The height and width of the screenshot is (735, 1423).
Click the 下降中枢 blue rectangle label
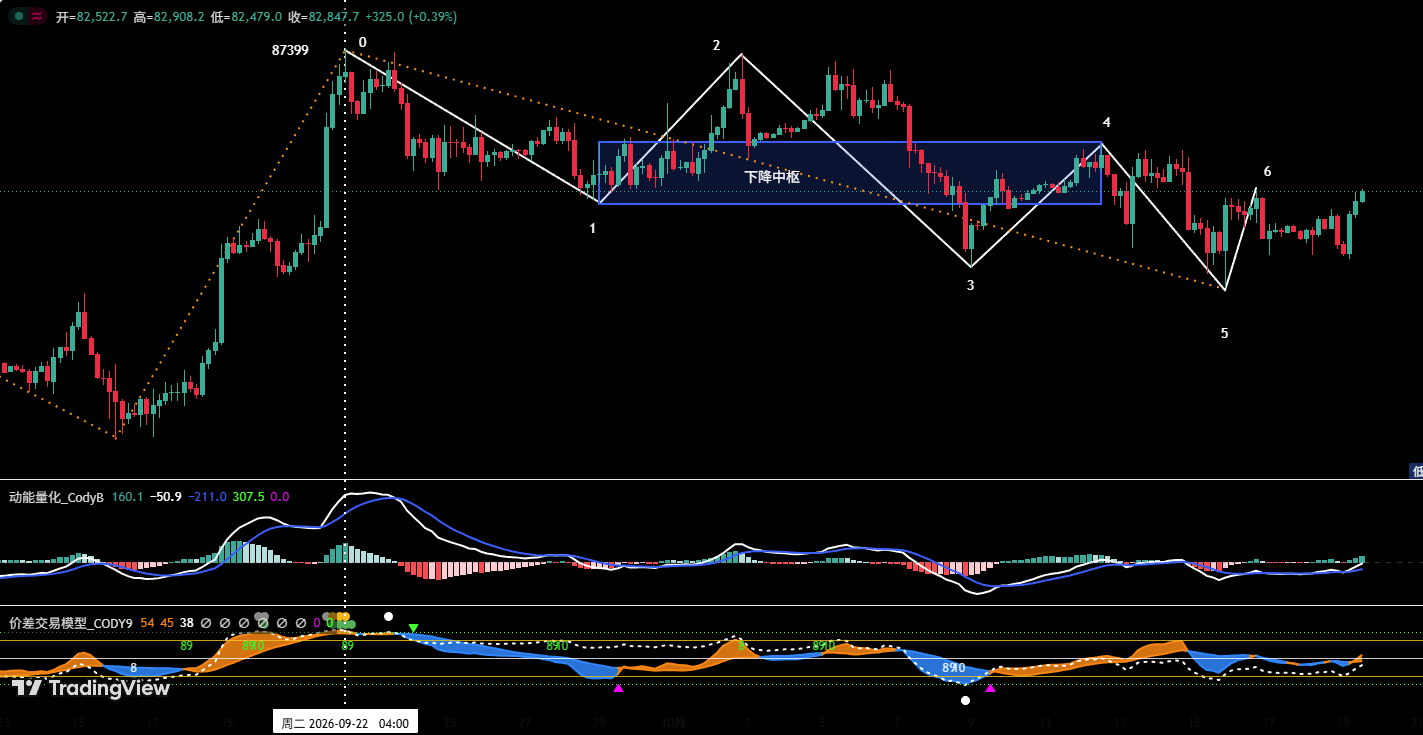click(x=772, y=176)
